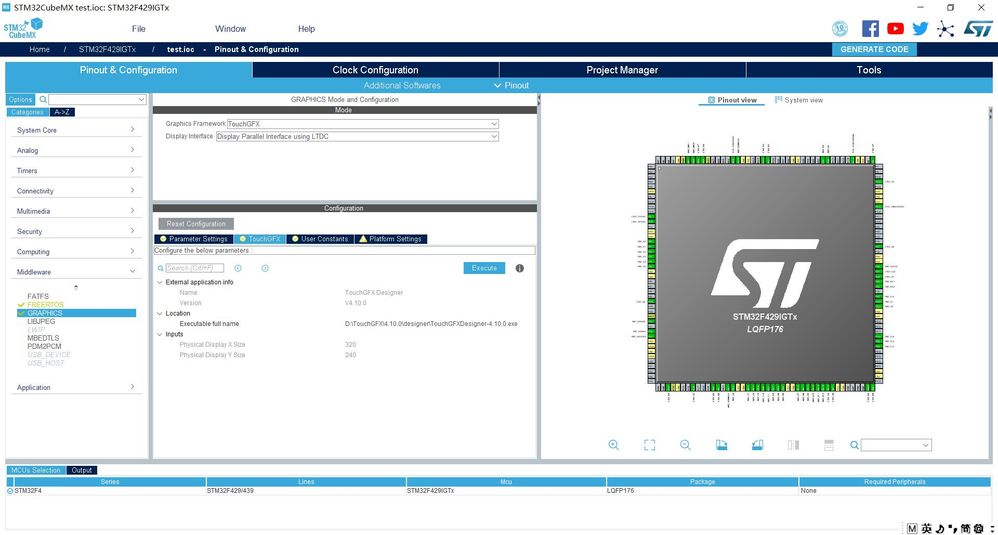Click the pin search magnifier icon
Viewport: 998px width, 535px height.
854,445
